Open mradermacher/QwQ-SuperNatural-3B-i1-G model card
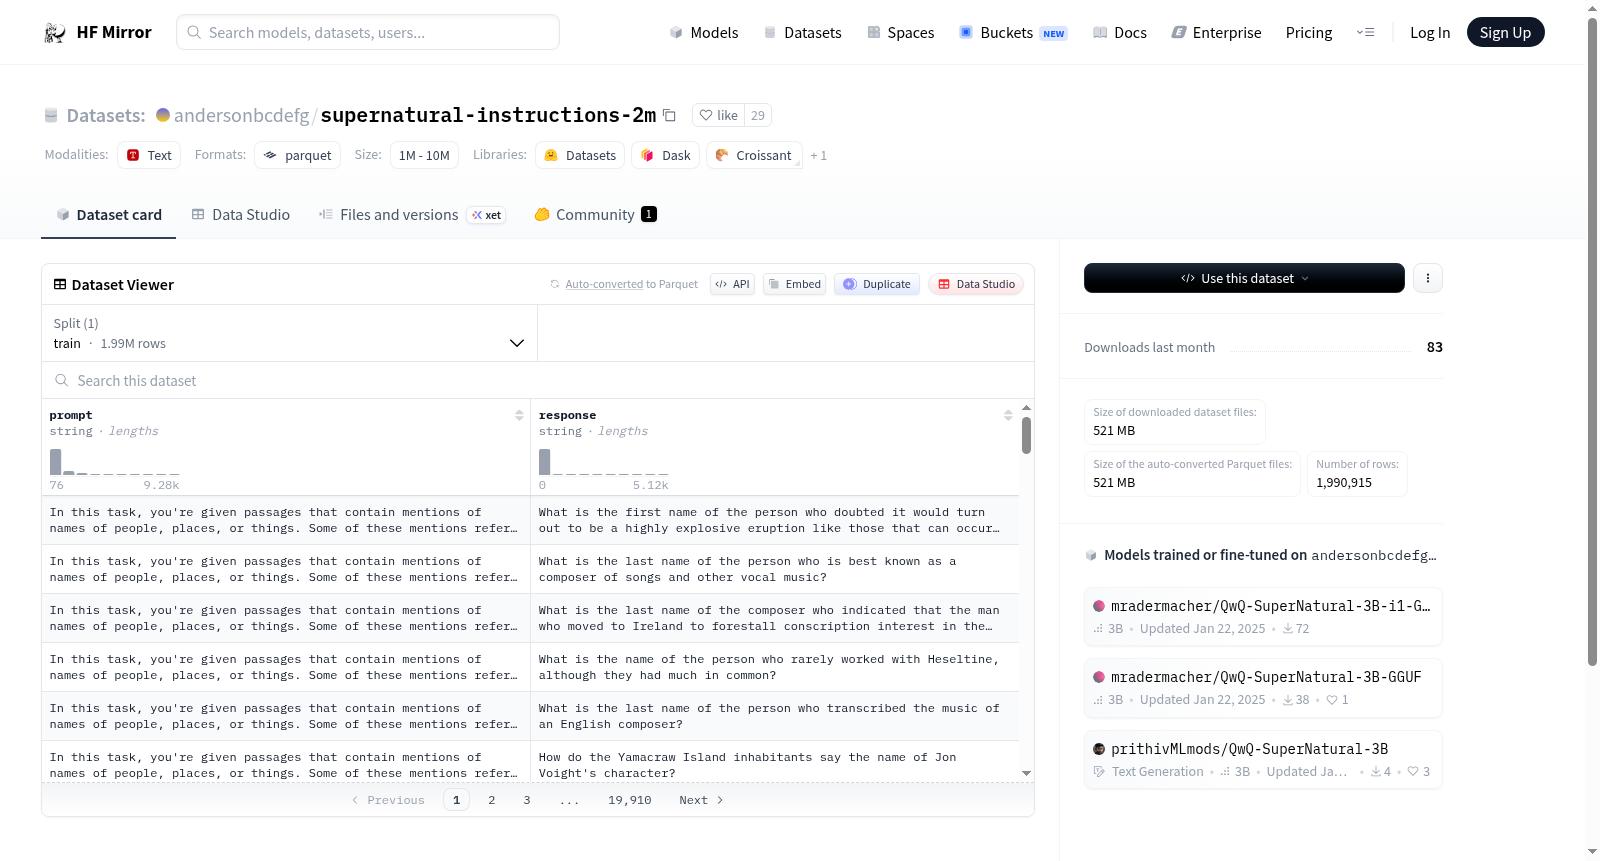Image resolution: width=1600 pixels, height=861 pixels. point(1263,616)
